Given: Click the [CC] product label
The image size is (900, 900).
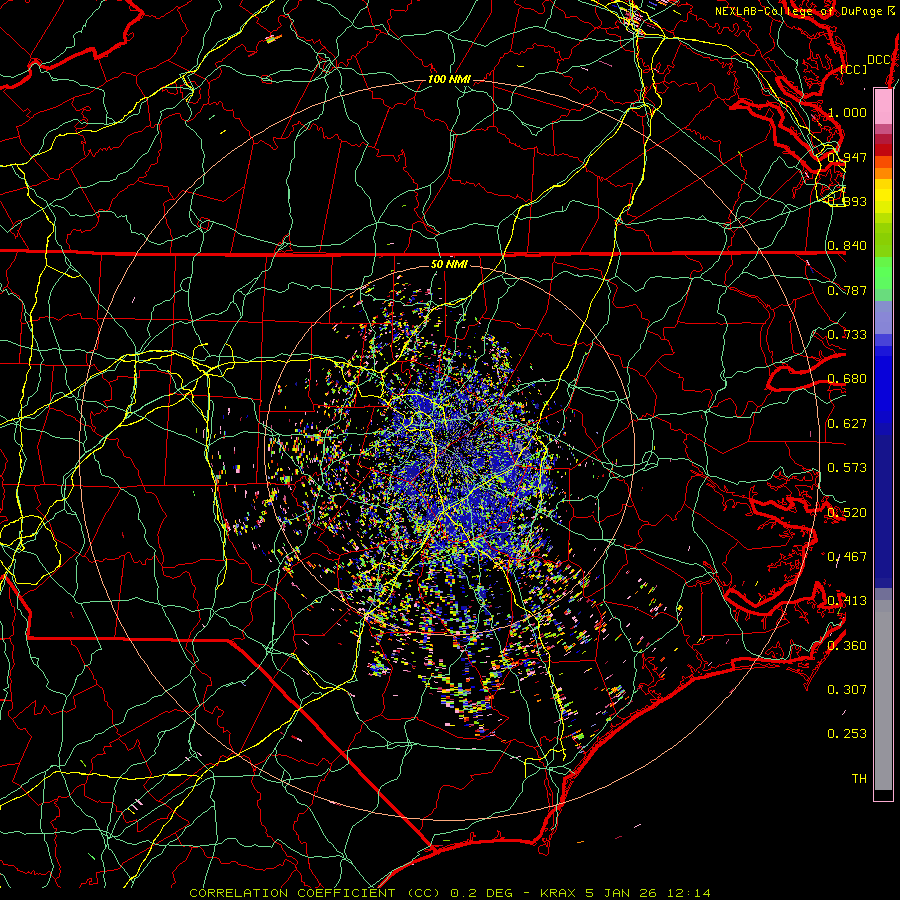Looking at the screenshot, I should 854,69.
